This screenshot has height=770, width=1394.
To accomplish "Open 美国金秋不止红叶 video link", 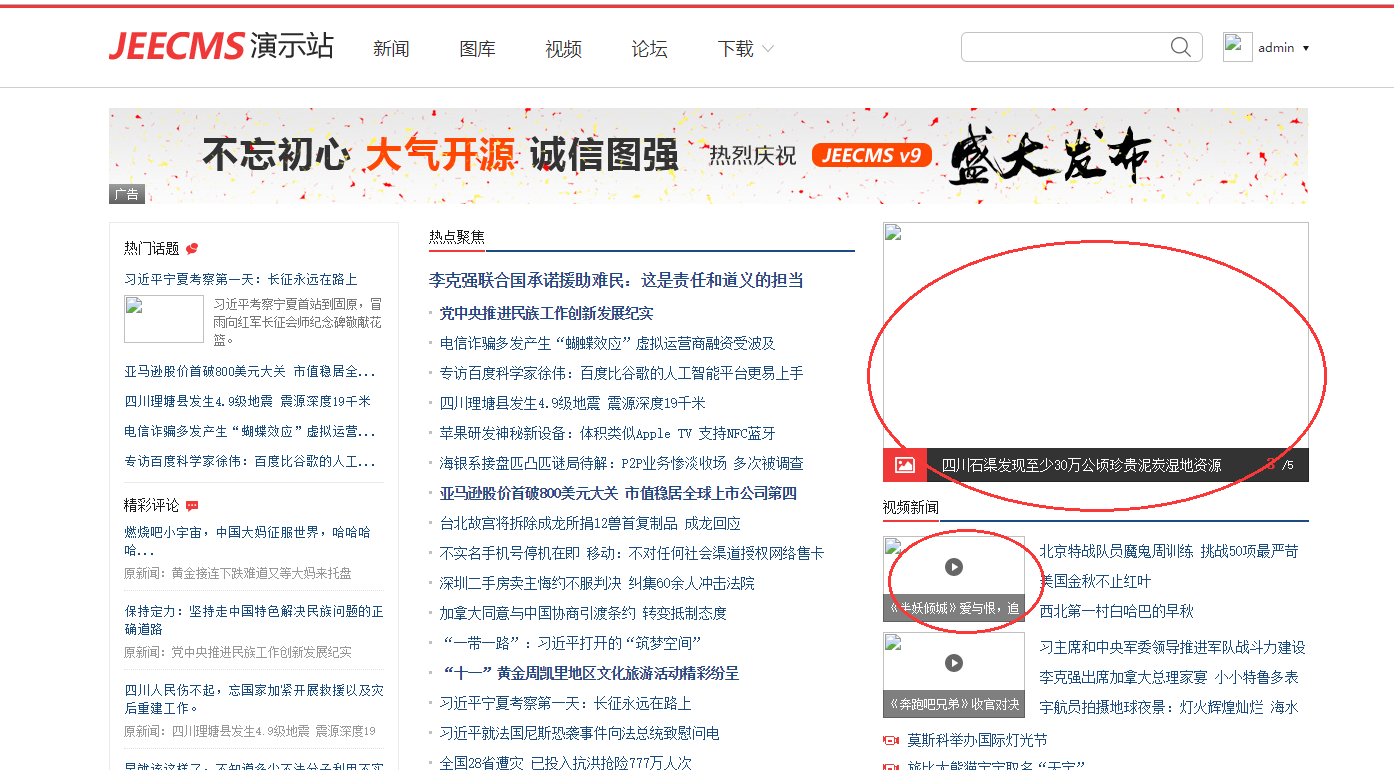I will pos(1095,581).
